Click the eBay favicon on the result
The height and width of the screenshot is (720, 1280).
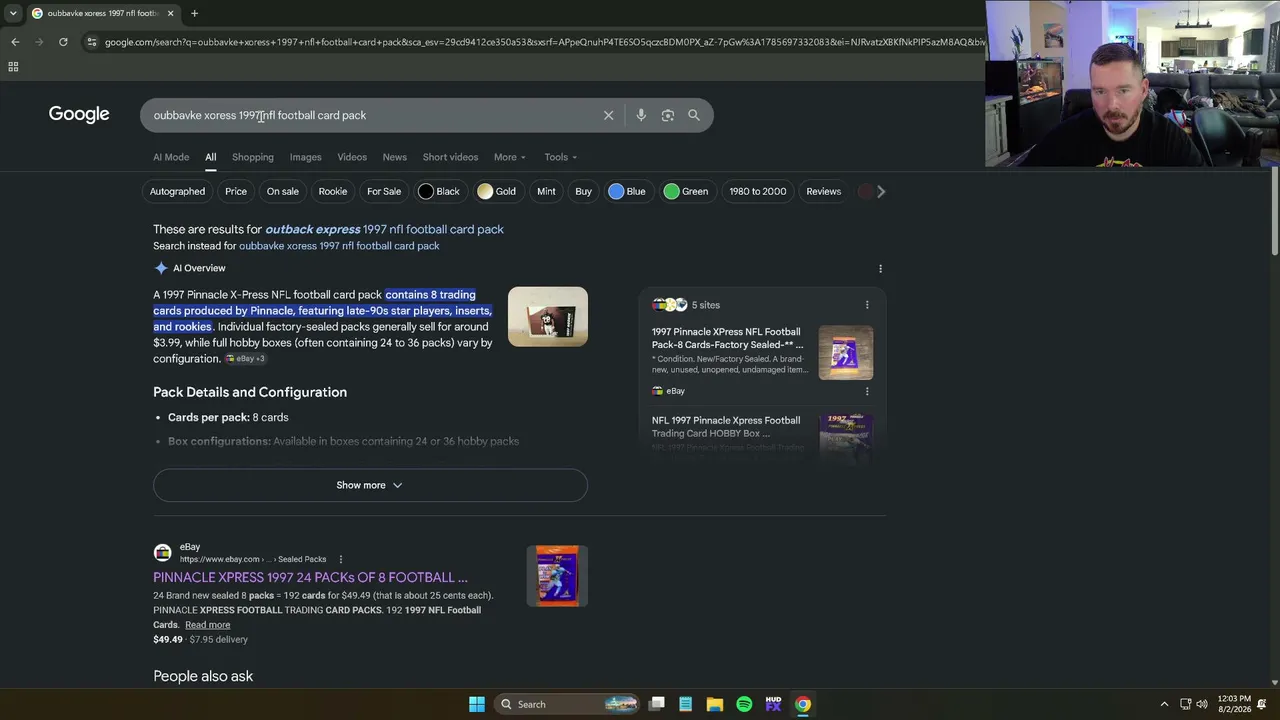point(162,553)
